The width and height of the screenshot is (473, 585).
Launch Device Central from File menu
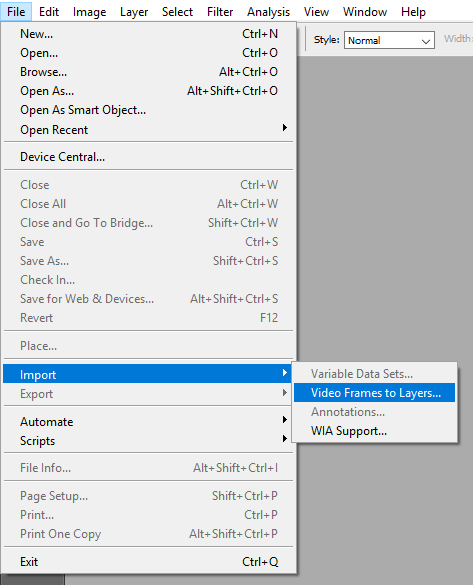tap(148, 157)
